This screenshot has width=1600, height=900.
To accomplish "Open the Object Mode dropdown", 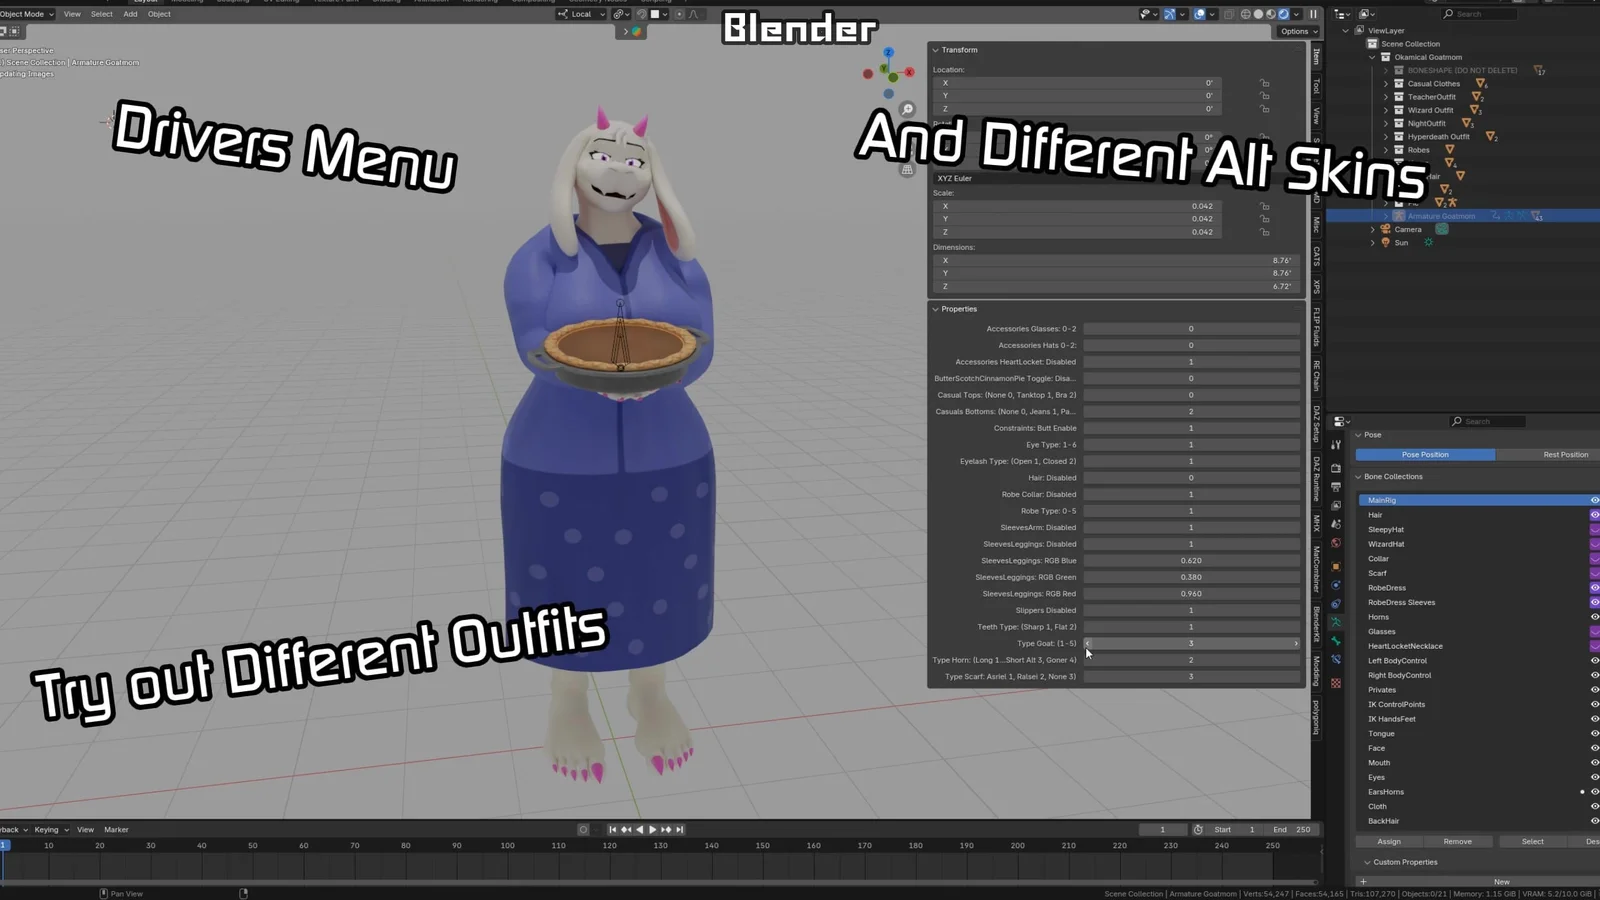I will 27,14.
